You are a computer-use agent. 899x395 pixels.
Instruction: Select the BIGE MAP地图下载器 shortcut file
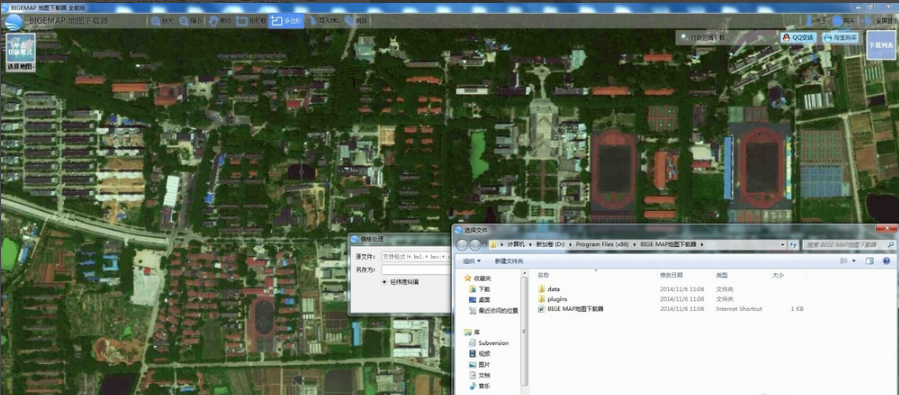570,308
